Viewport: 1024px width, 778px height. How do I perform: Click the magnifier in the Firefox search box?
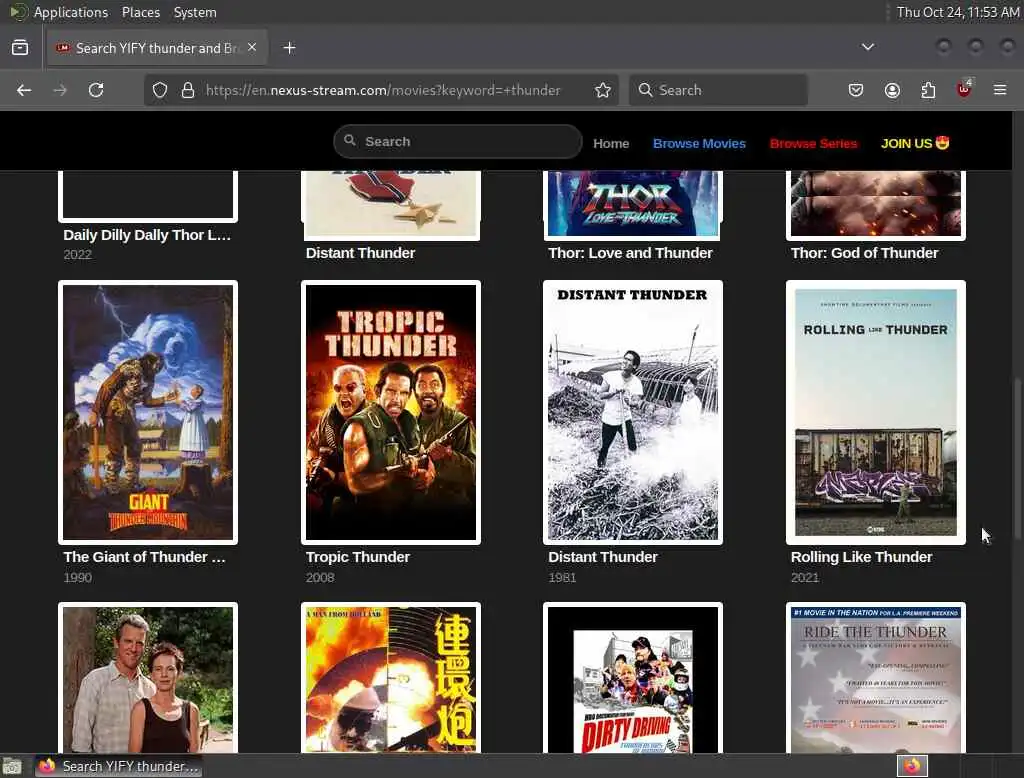point(645,89)
